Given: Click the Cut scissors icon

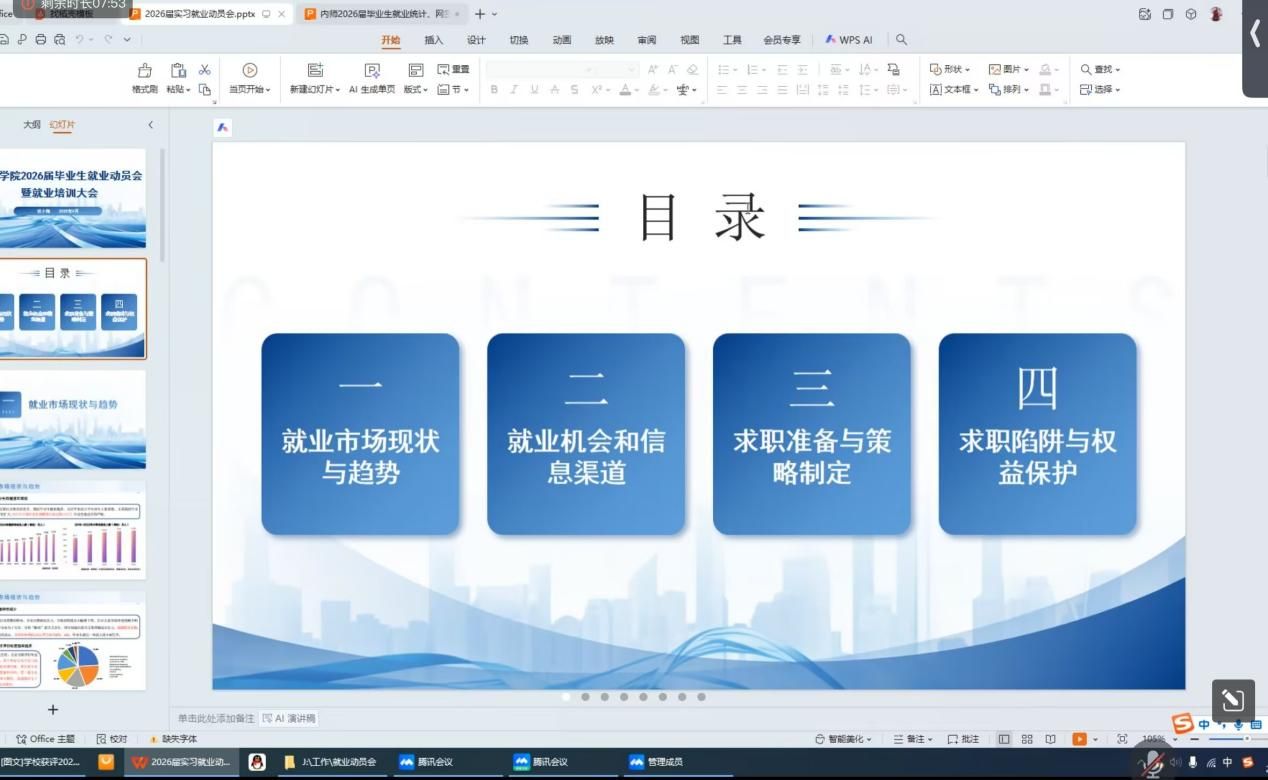Looking at the screenshot, I should [205, 70].
